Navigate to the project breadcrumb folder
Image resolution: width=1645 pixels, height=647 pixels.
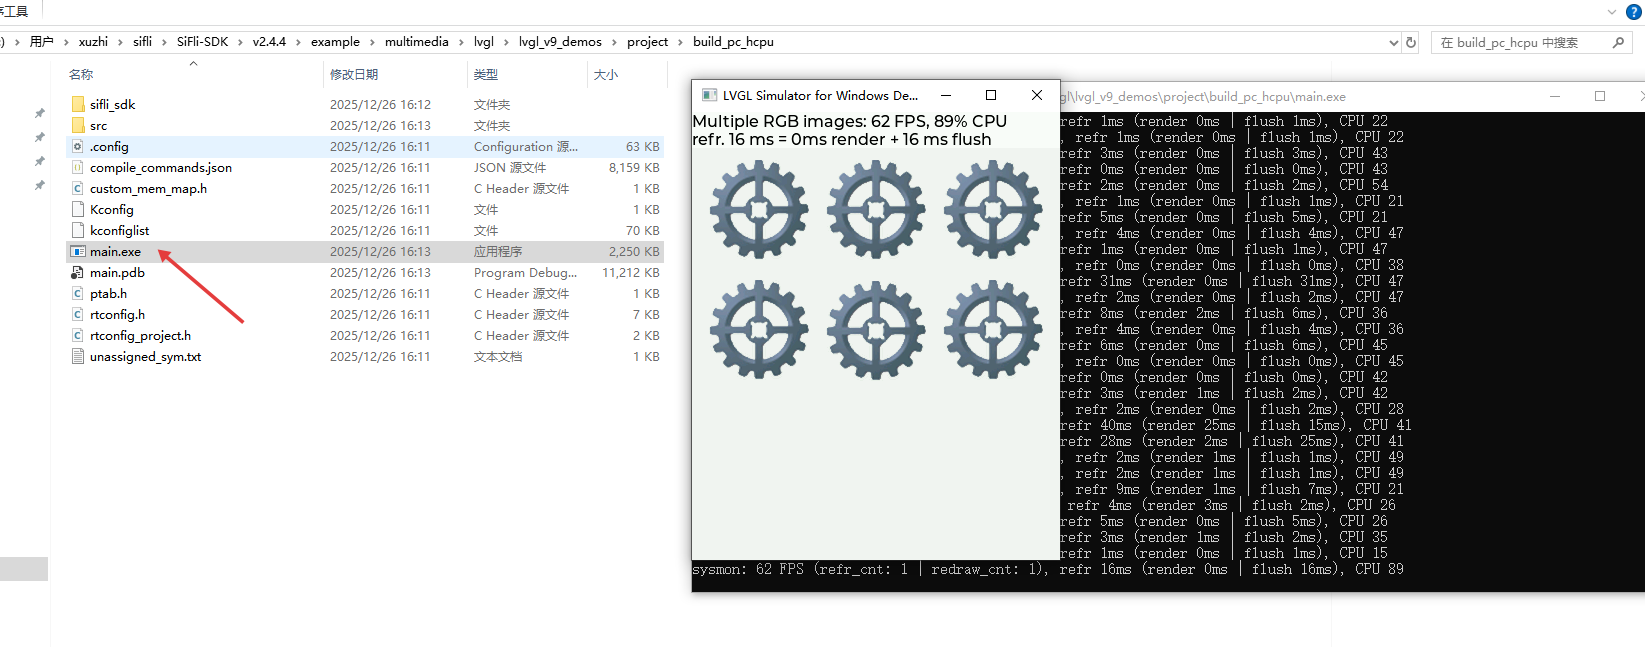click(647, 42)
